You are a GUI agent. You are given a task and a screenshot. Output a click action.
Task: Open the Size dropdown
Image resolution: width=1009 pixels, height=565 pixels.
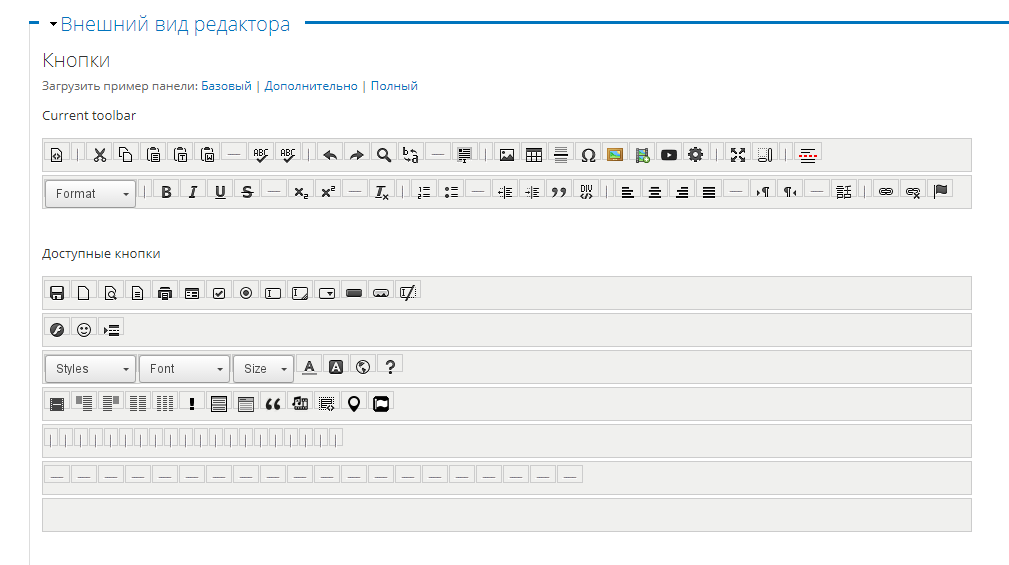263,369
